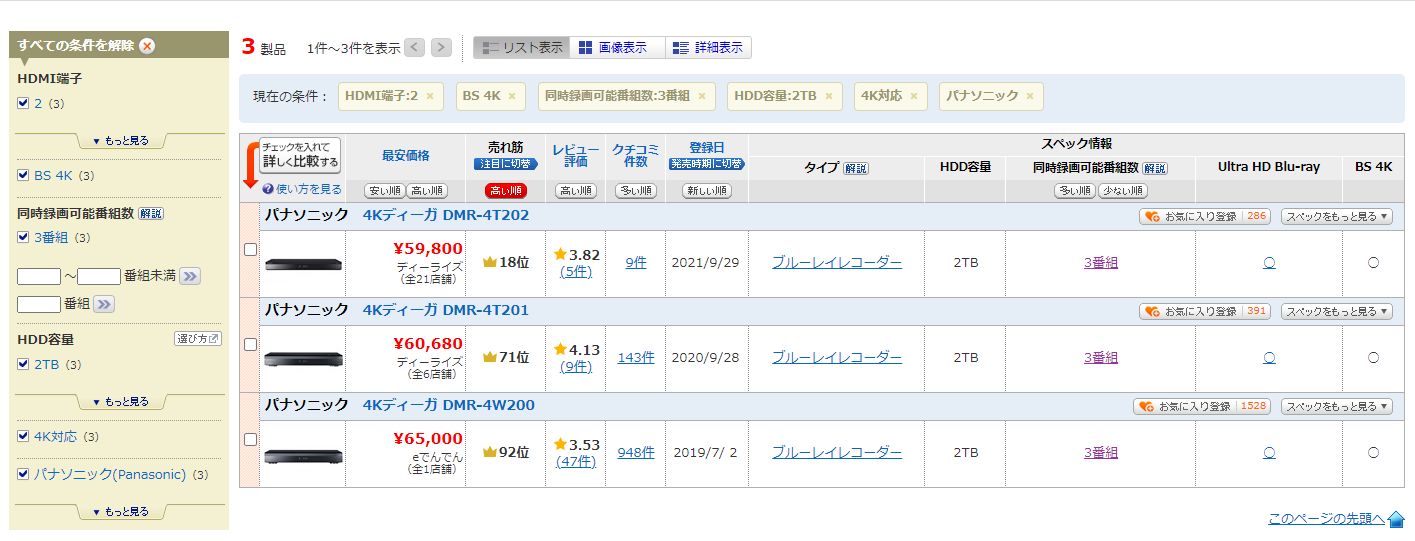Screen dimensions: 1415x541
Task: Jump to このページの先頭へ
Action: click(x=1336, y=519)
